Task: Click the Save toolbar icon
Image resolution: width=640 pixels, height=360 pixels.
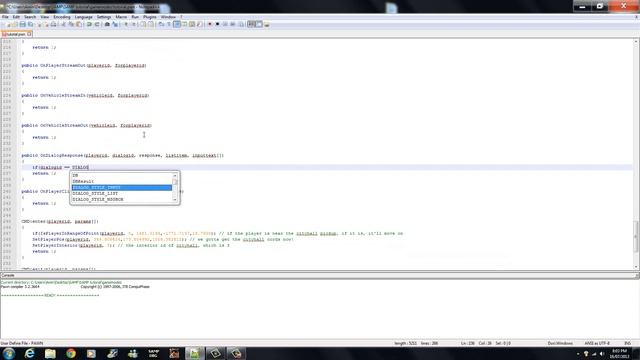Action: point(22,24)
